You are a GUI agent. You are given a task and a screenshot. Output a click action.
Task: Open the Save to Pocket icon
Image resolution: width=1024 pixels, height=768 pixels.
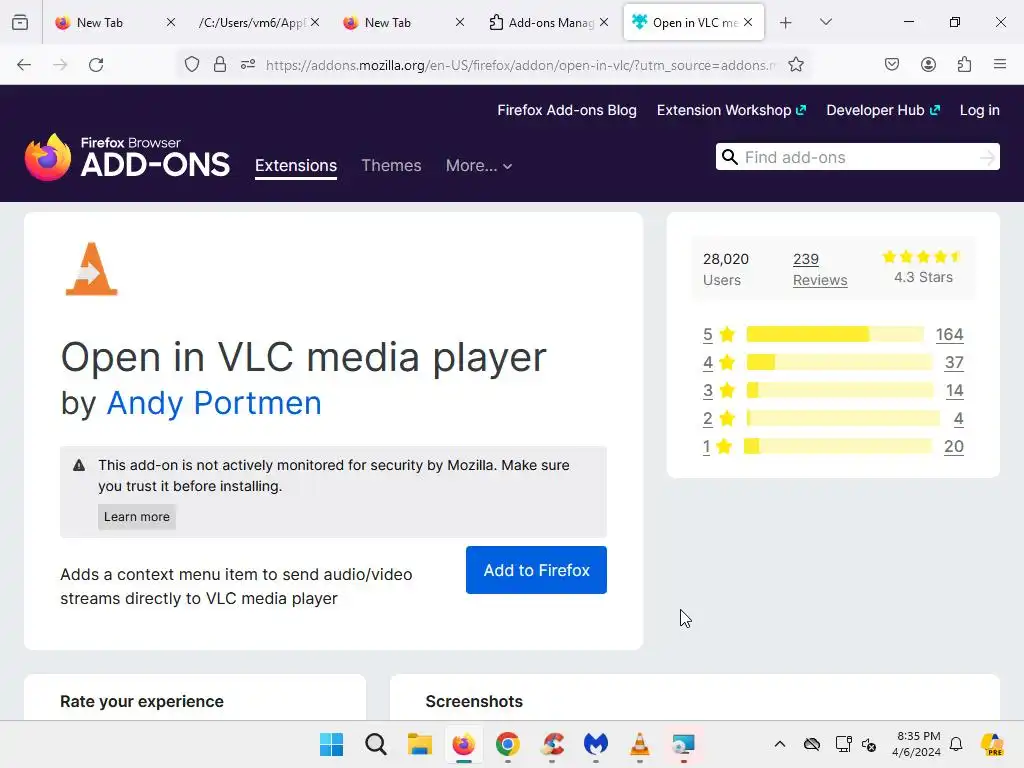pyautogui.click(x=892, y=64)
